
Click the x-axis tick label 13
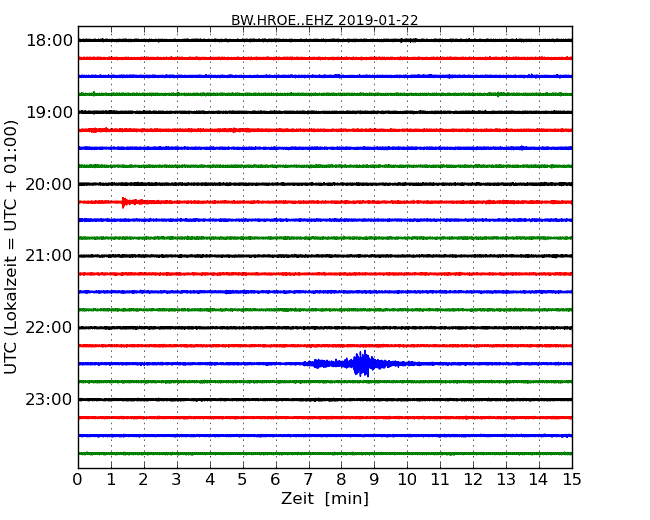pyautogui.click(x=506, y=479)
